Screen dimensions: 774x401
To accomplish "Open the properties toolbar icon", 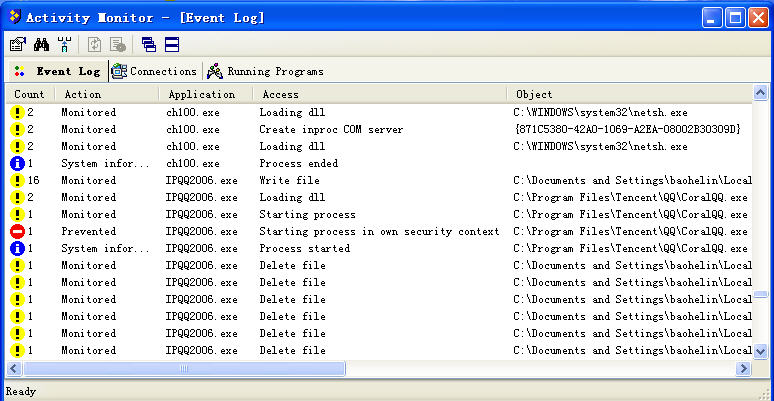I will pyautogui.click(x=18, y=45).
